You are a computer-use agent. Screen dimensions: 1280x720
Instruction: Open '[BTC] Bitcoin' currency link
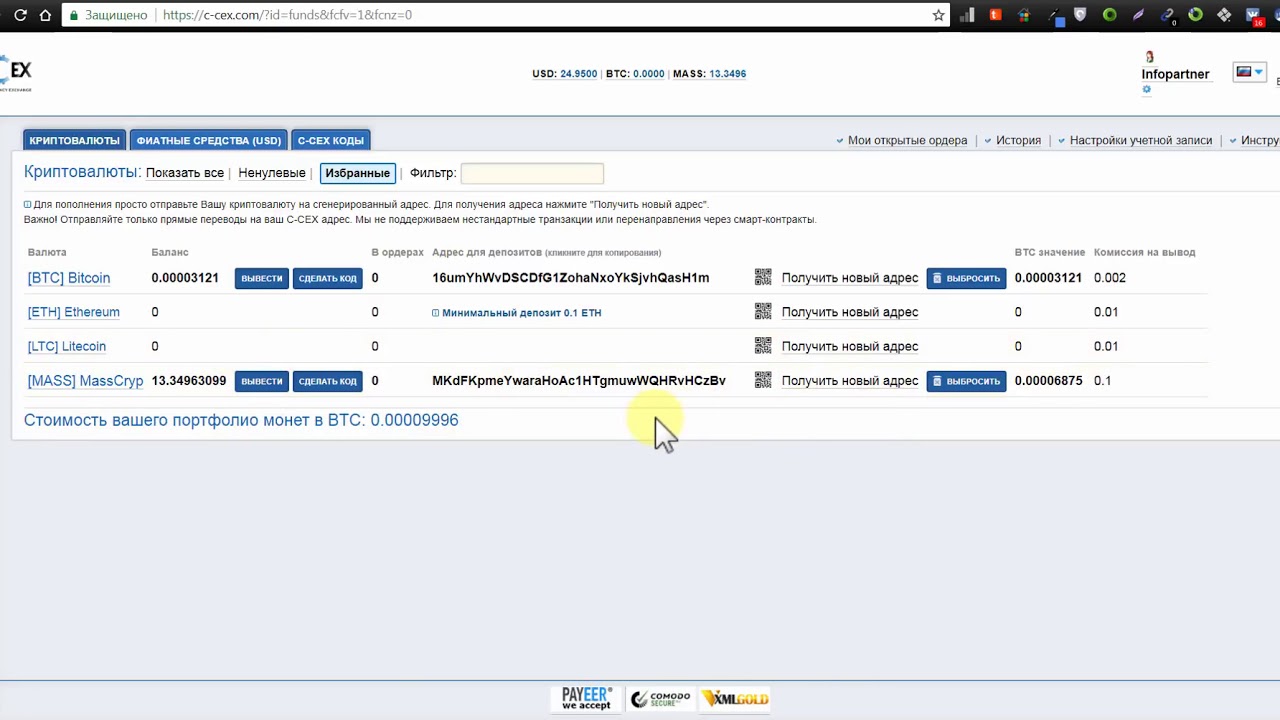click(x=69, y=278)
